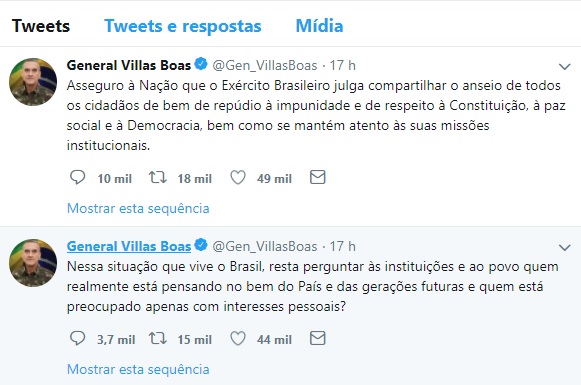
Task: Click Mostrar esta sequência under the second tweet
Action: (x=138, y=369)
